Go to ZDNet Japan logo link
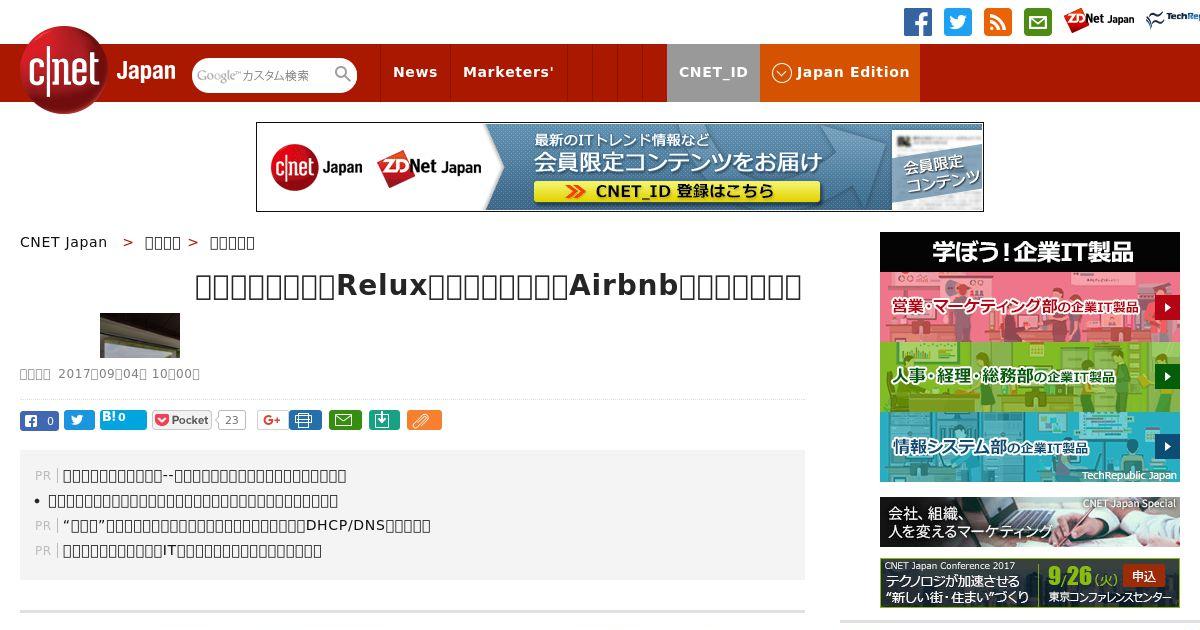 1099,20
